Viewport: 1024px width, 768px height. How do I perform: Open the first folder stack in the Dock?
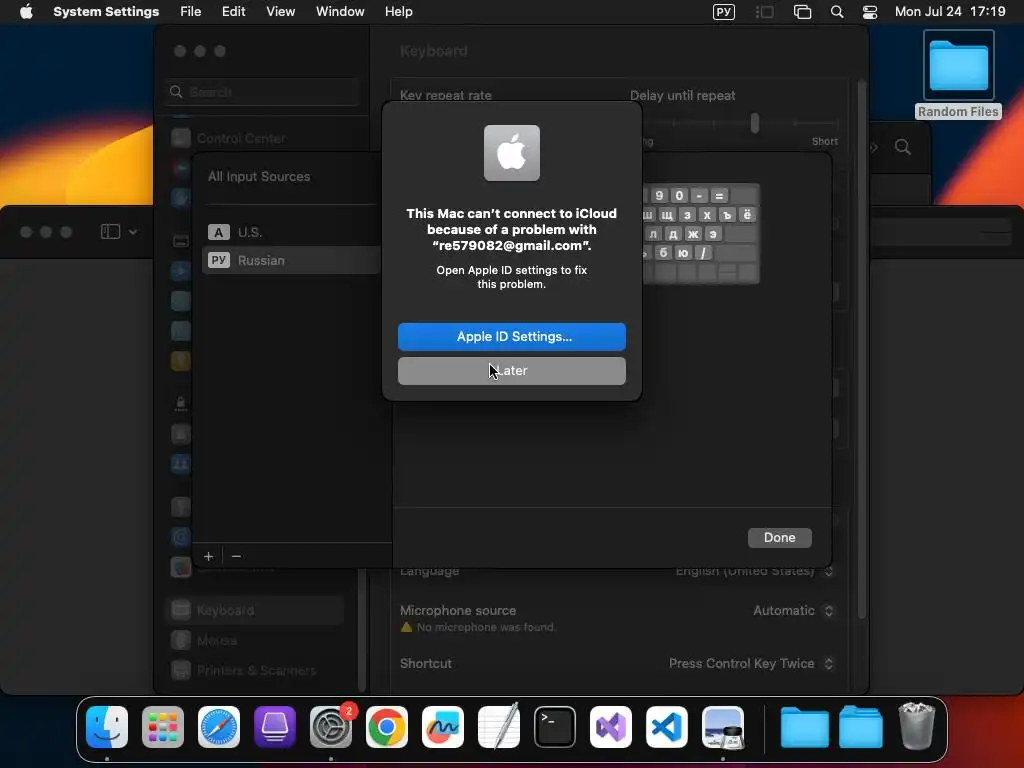click(x=805, y=727)
